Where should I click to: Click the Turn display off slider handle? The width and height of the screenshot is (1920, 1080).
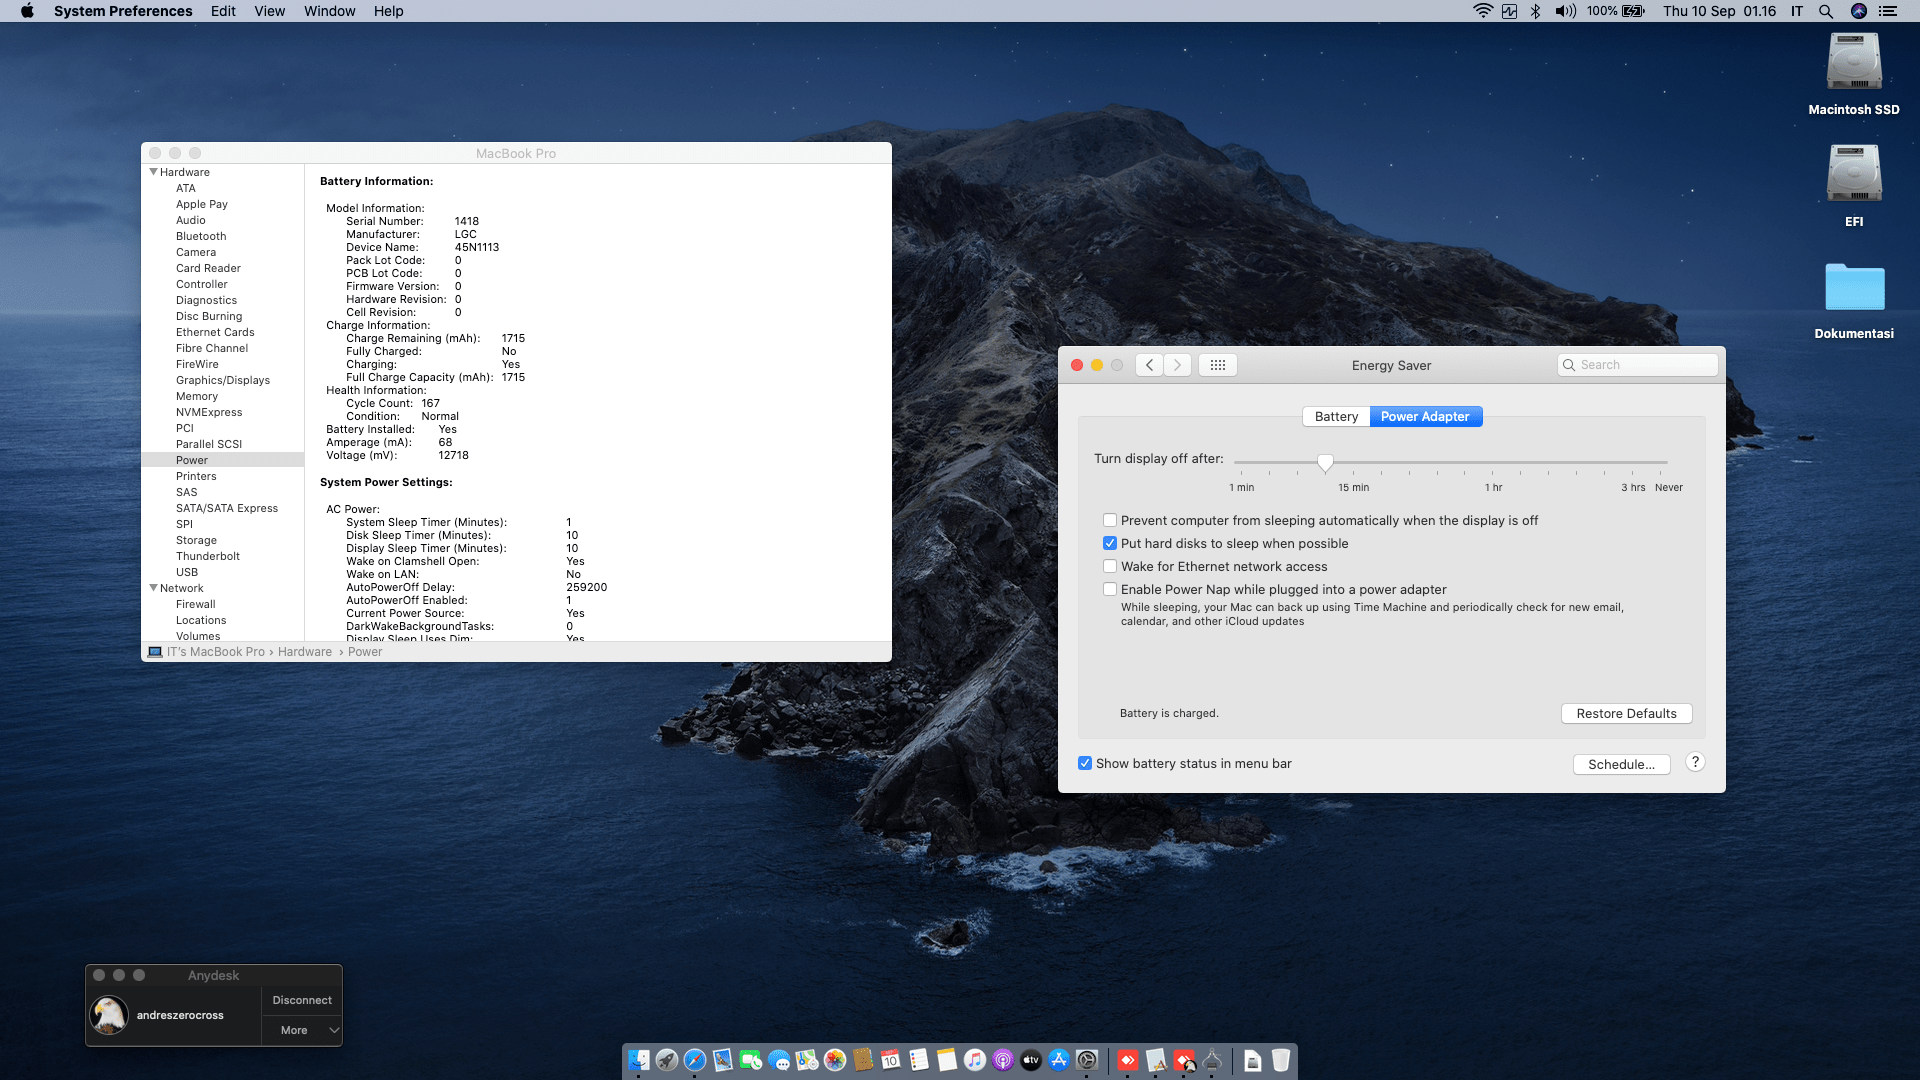click(1325, 462)
